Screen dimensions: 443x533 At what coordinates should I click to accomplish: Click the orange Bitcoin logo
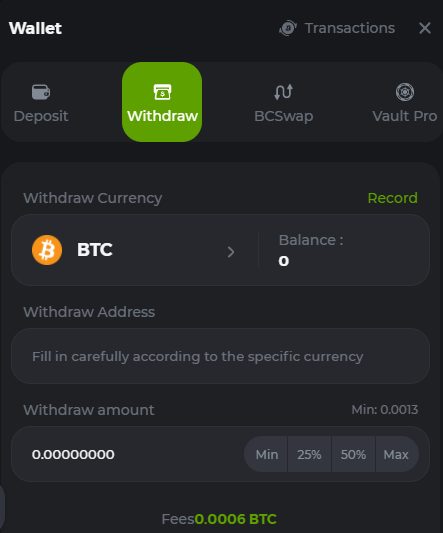pos(47,250)
